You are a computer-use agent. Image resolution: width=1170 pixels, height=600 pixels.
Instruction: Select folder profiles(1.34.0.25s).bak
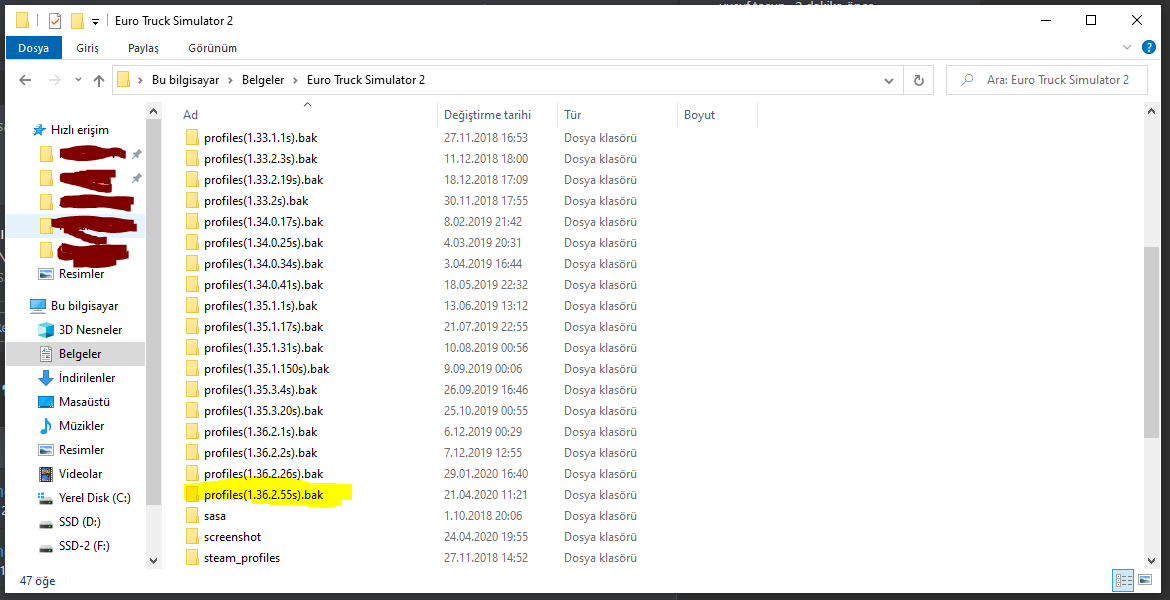click(x=263, y=243)
